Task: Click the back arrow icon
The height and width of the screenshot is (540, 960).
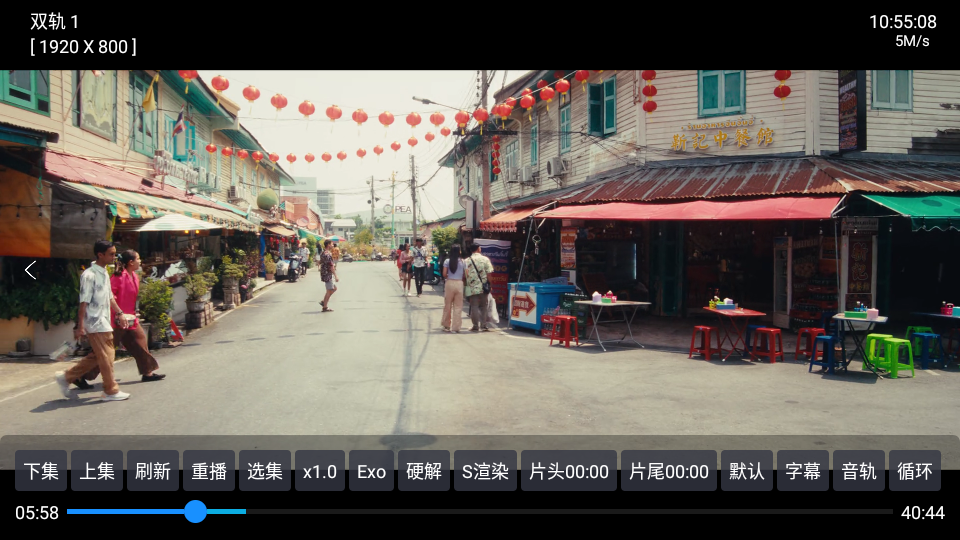Action: pos(30,270)
